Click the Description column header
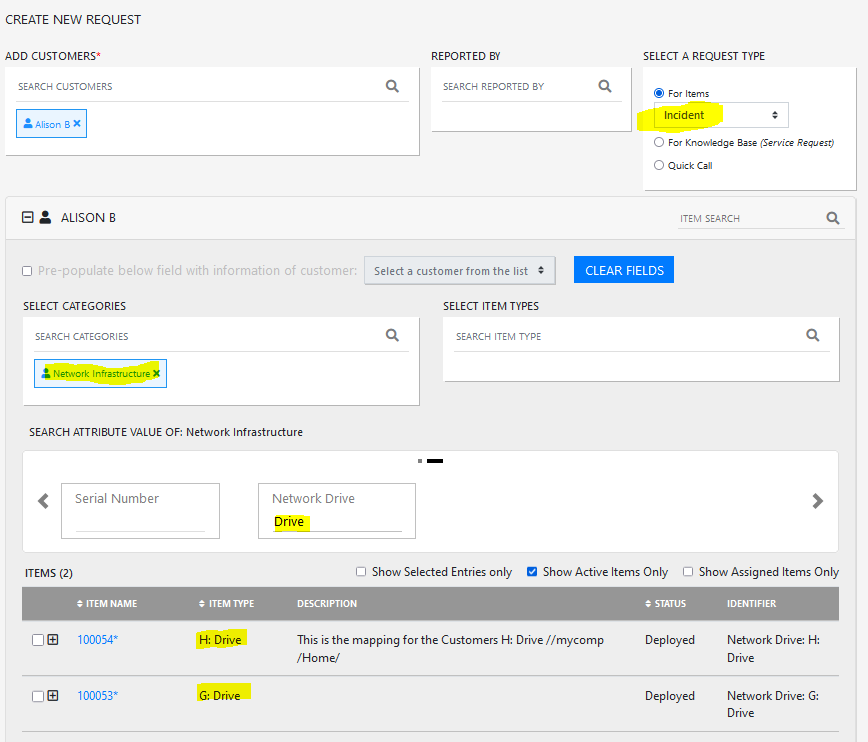Screen dimensions: 868x742 click(327, 604)
